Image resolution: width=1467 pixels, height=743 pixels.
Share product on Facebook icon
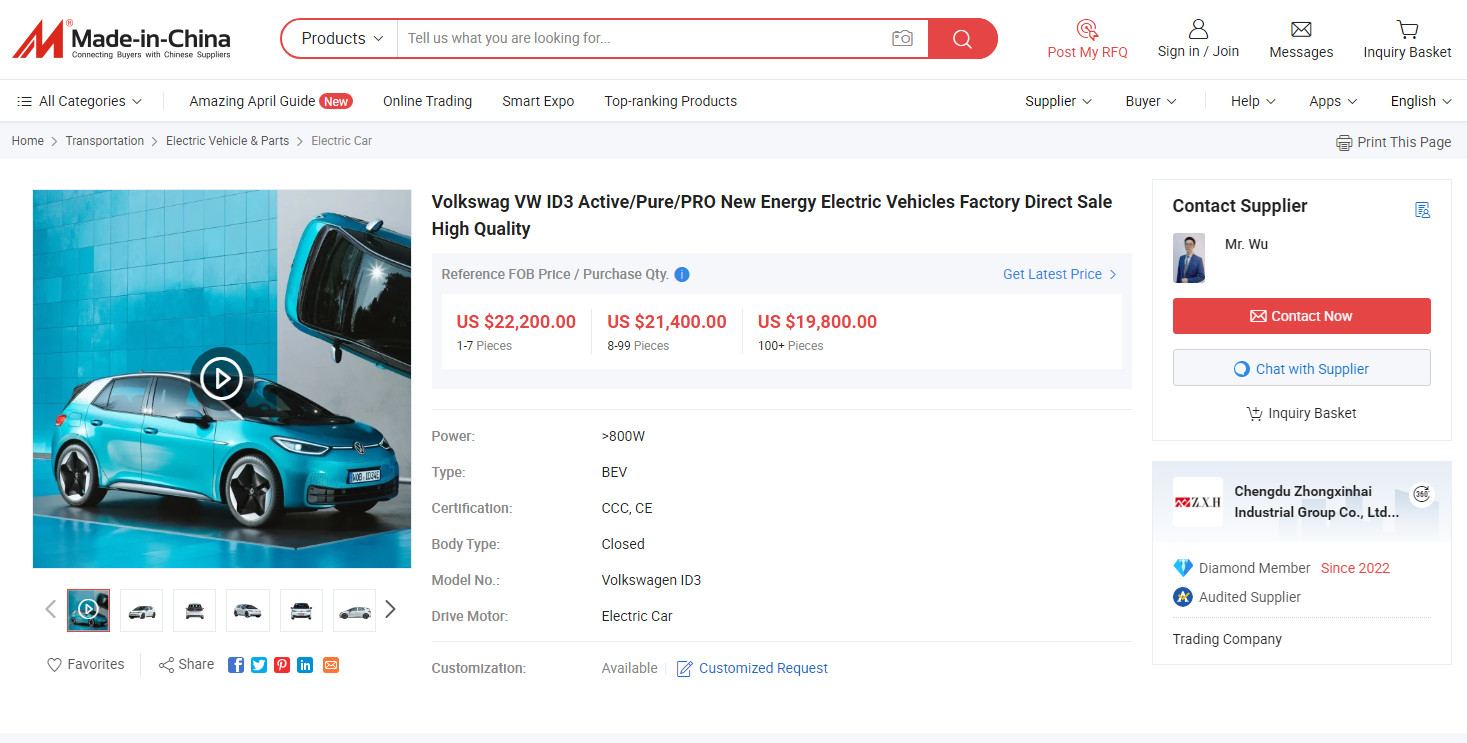click(x=236, y=665)
